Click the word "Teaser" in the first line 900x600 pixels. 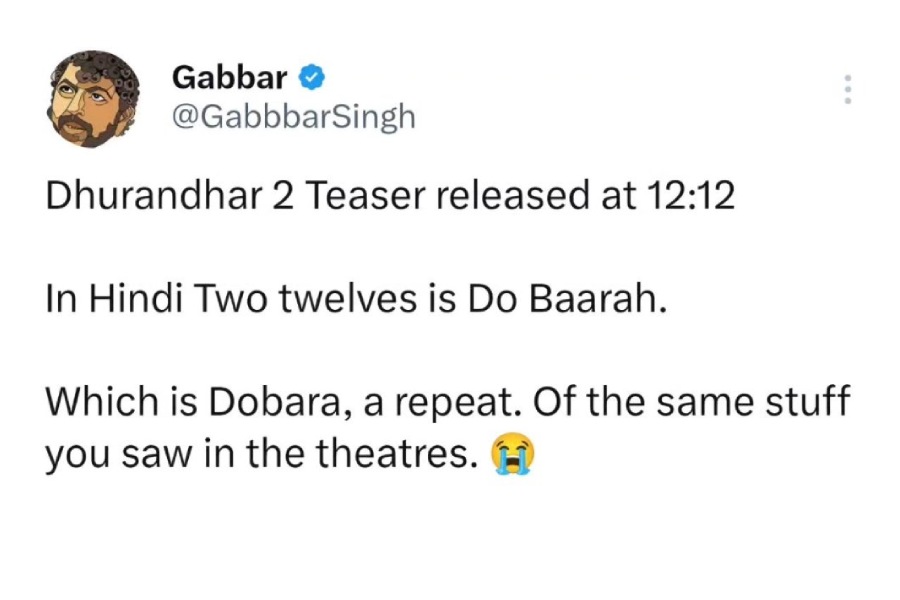coord(358,196)
